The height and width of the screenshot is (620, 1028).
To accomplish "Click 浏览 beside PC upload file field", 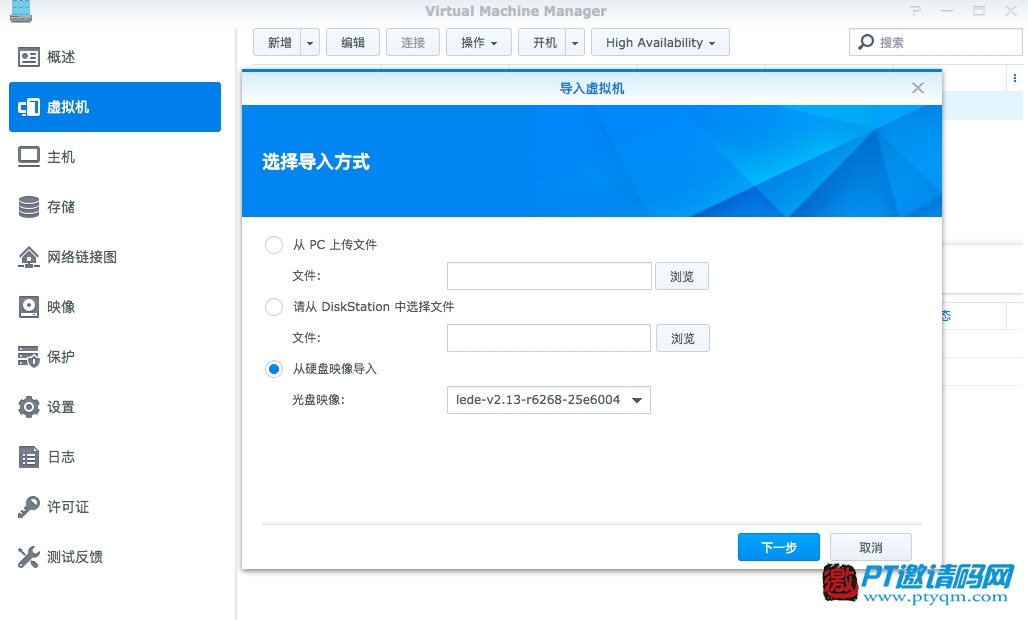I will click(x=682, y=277).
